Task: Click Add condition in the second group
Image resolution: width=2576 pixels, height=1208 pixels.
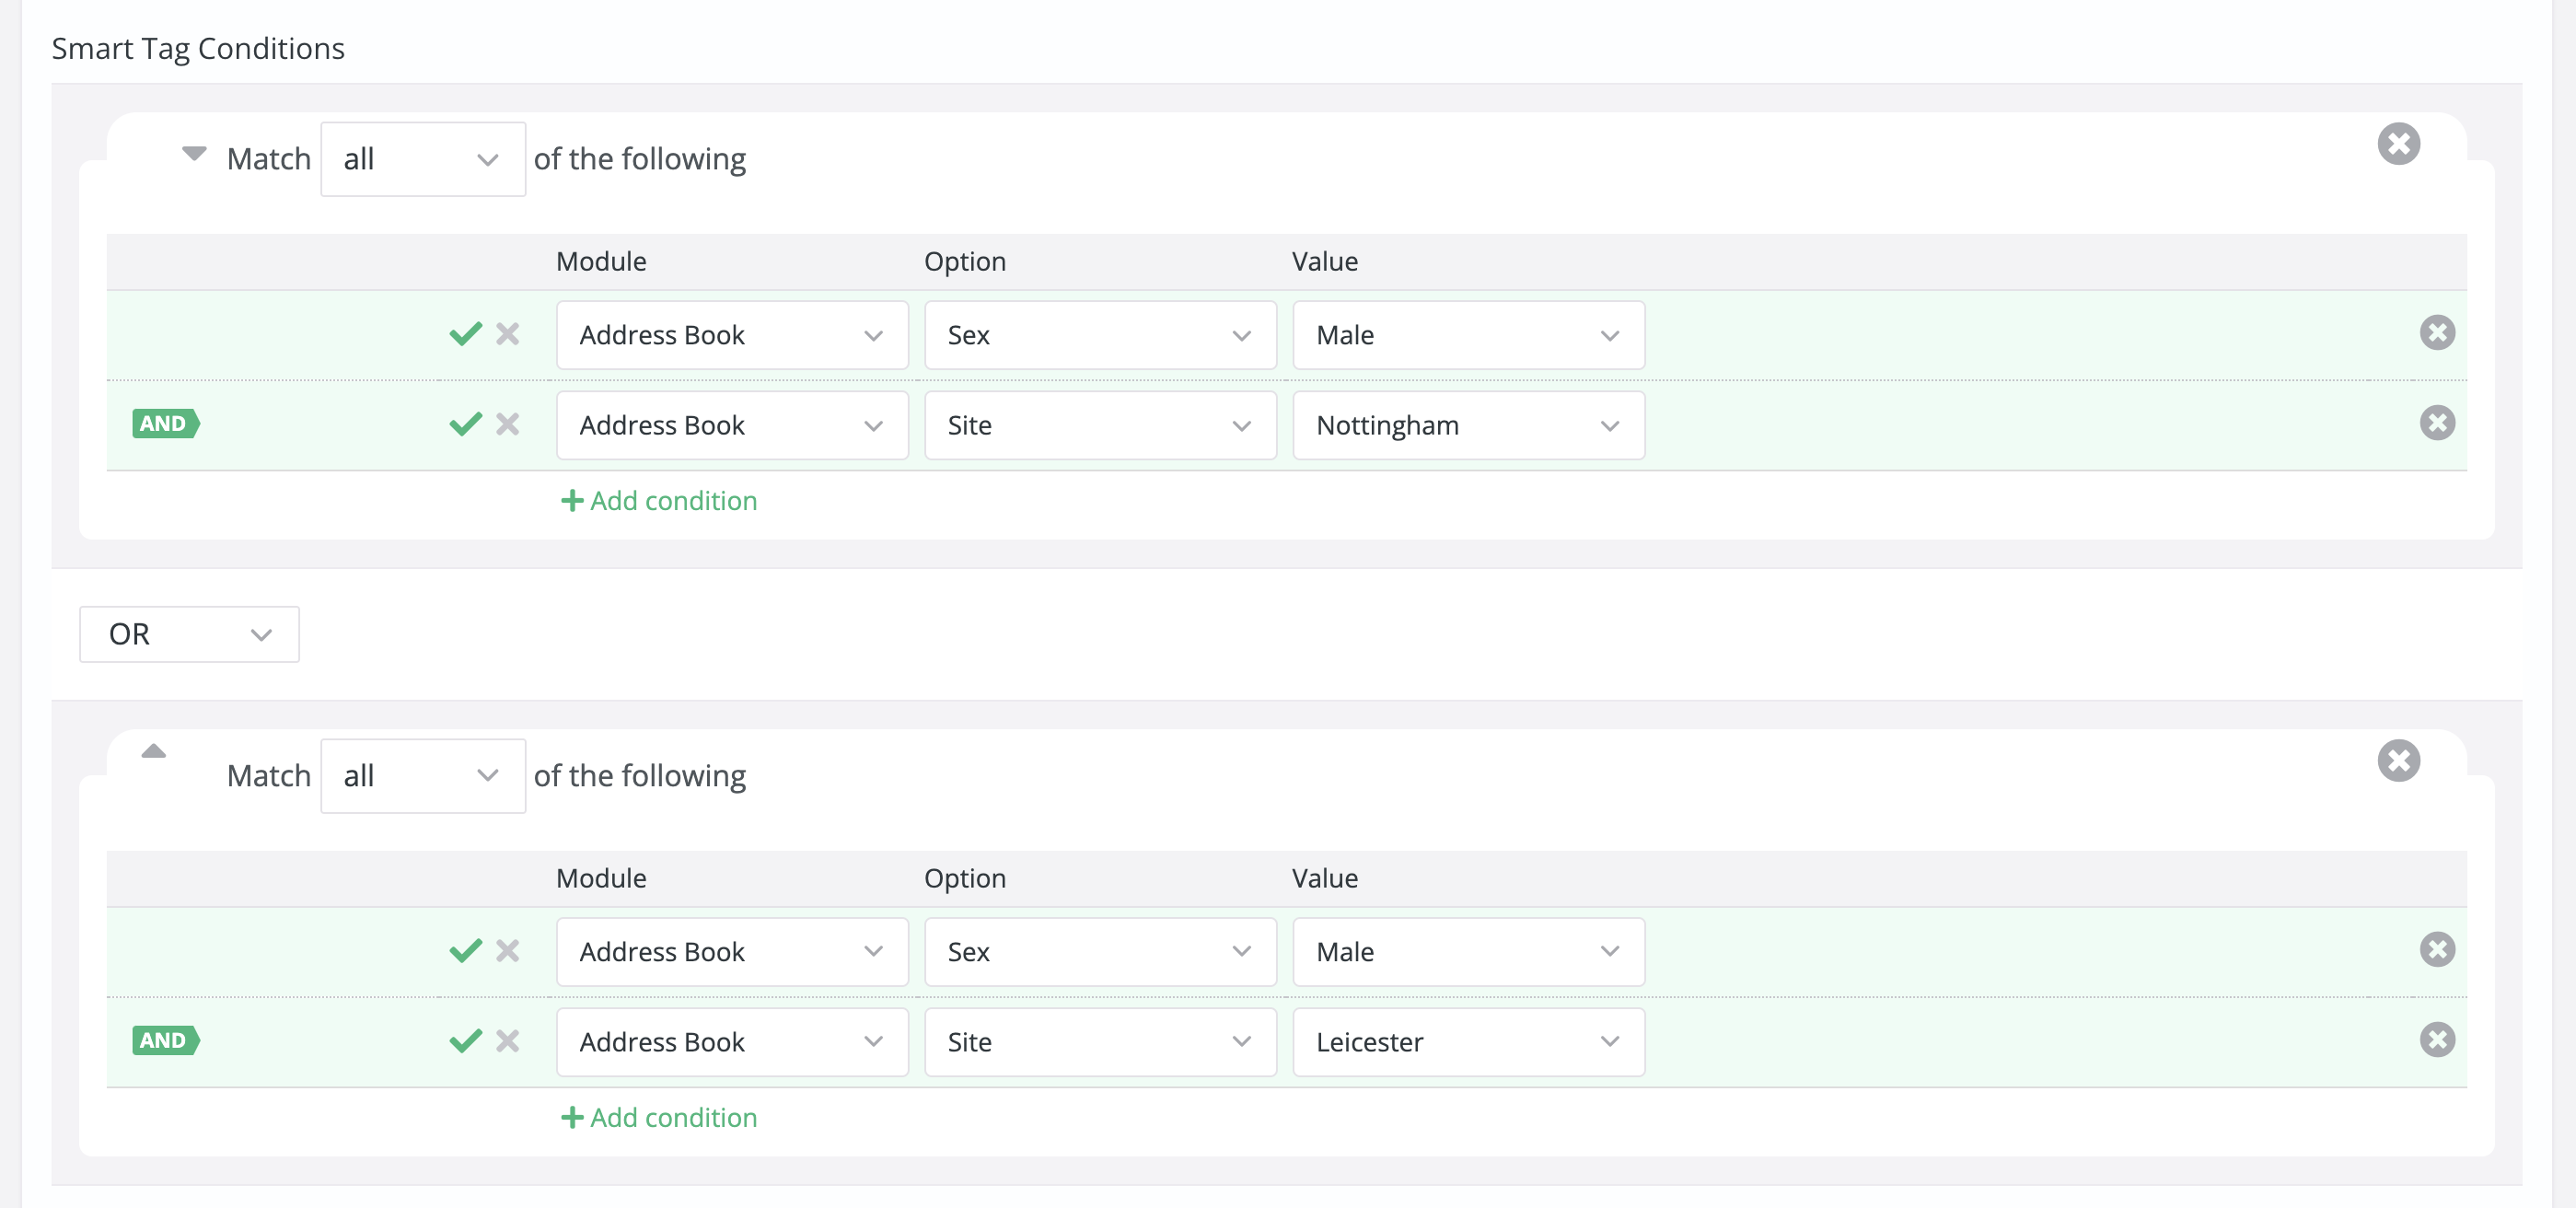Action: [659, 1118]
